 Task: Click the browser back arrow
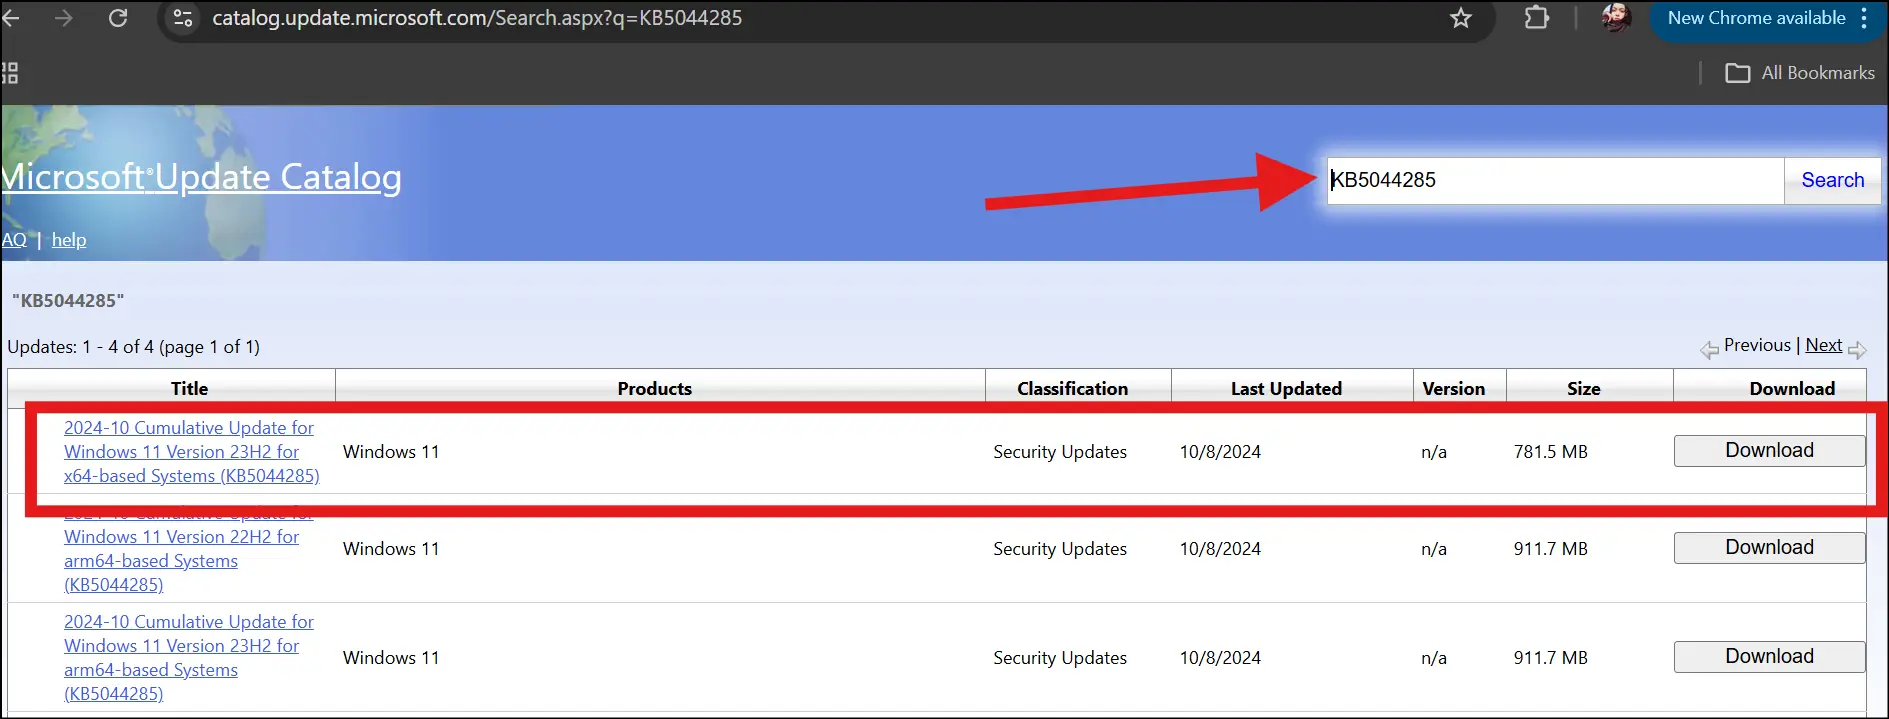(x=10, y=18)
